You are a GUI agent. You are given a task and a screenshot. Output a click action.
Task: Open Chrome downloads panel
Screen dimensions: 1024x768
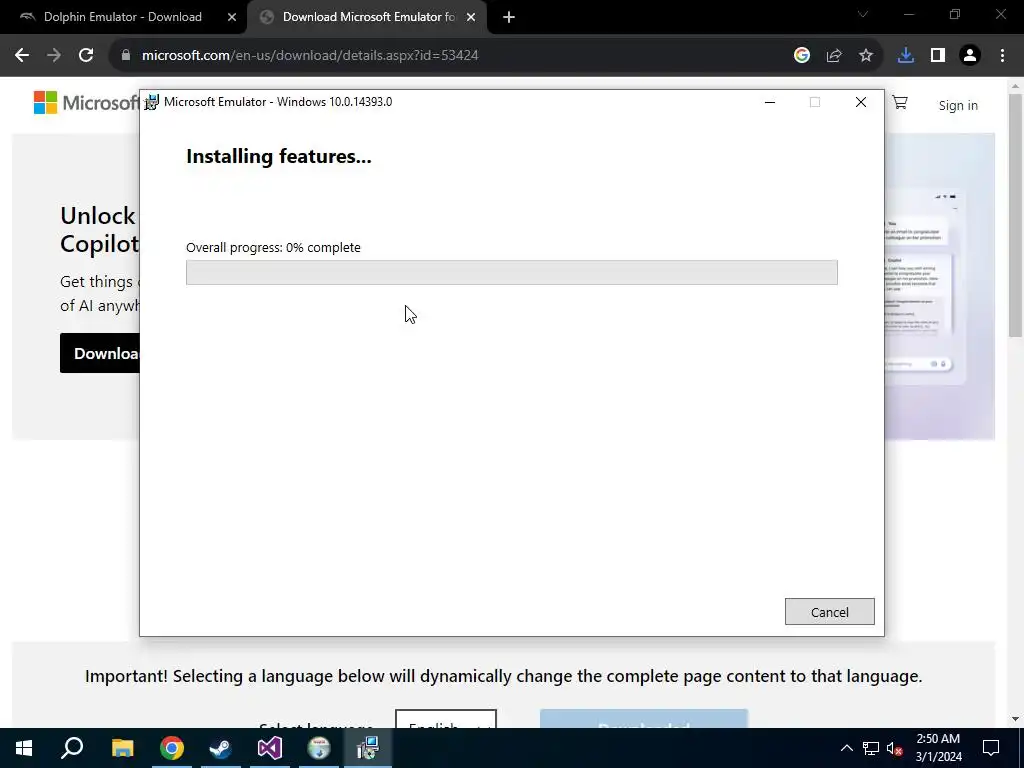[906, 56]
